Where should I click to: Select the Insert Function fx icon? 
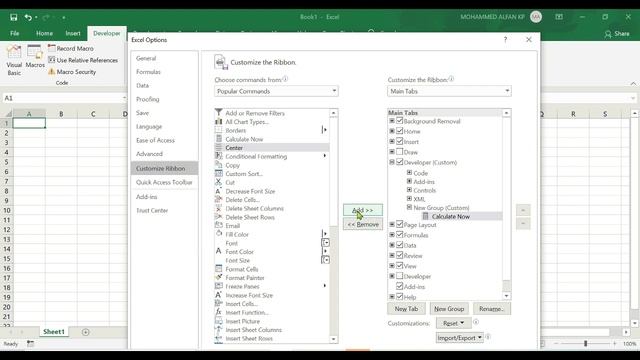219,312
